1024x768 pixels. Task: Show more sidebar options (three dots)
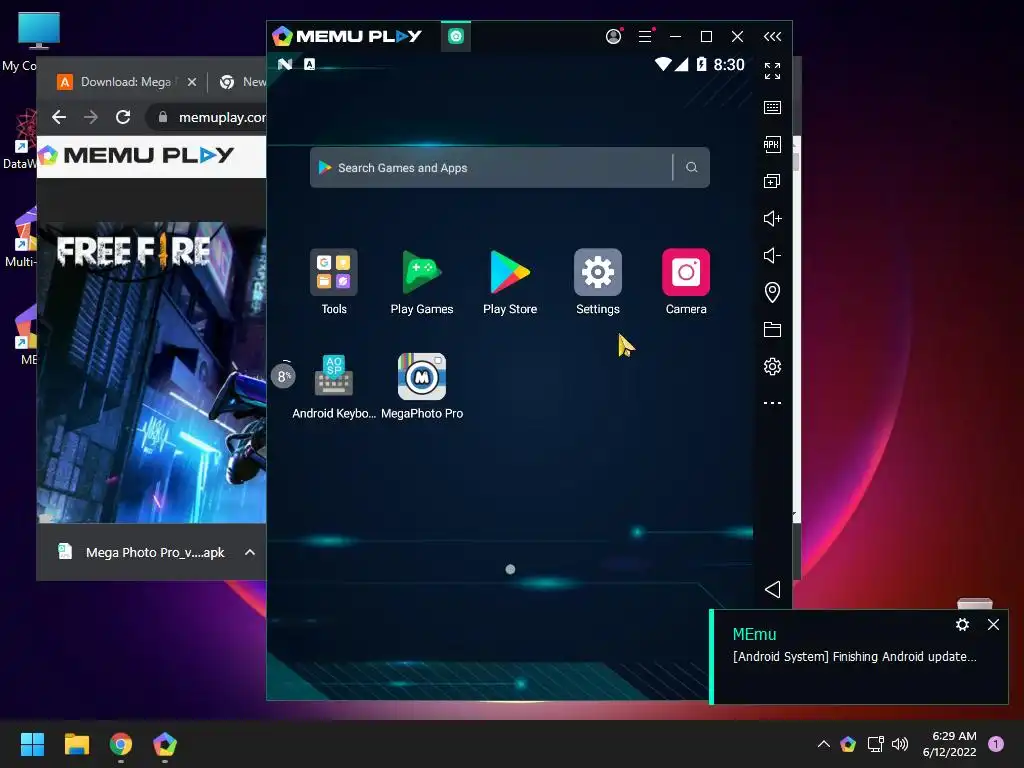[772, 403]
